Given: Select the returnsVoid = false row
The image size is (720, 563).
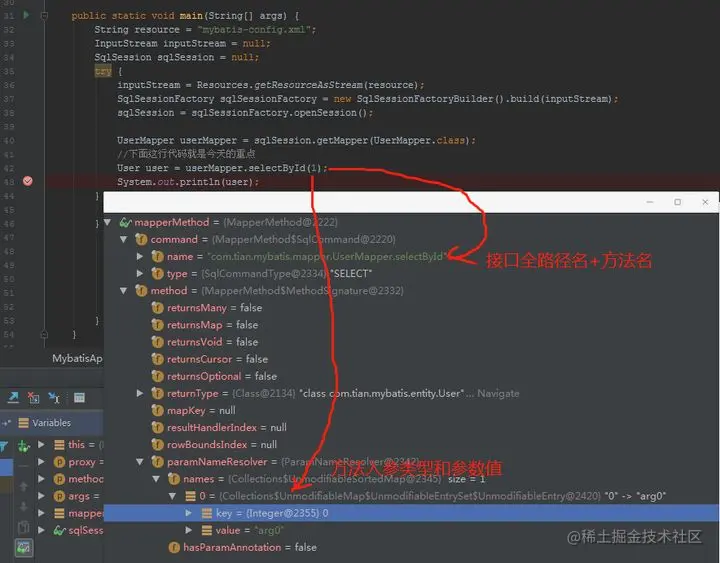Looking at the screenshot, I should pyautogui.click(x=411, y=342).
